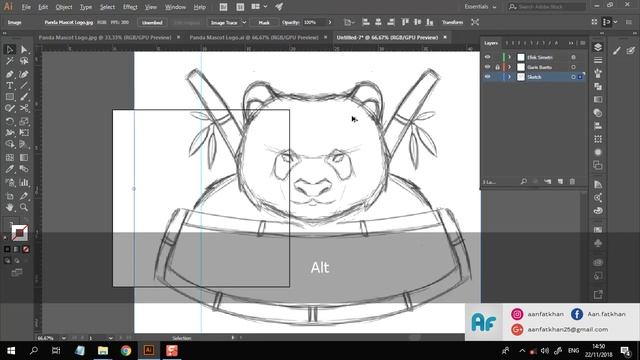This screenshot has height=360, width=640.
Task: Select the Lasso tool
Action: 24,61
